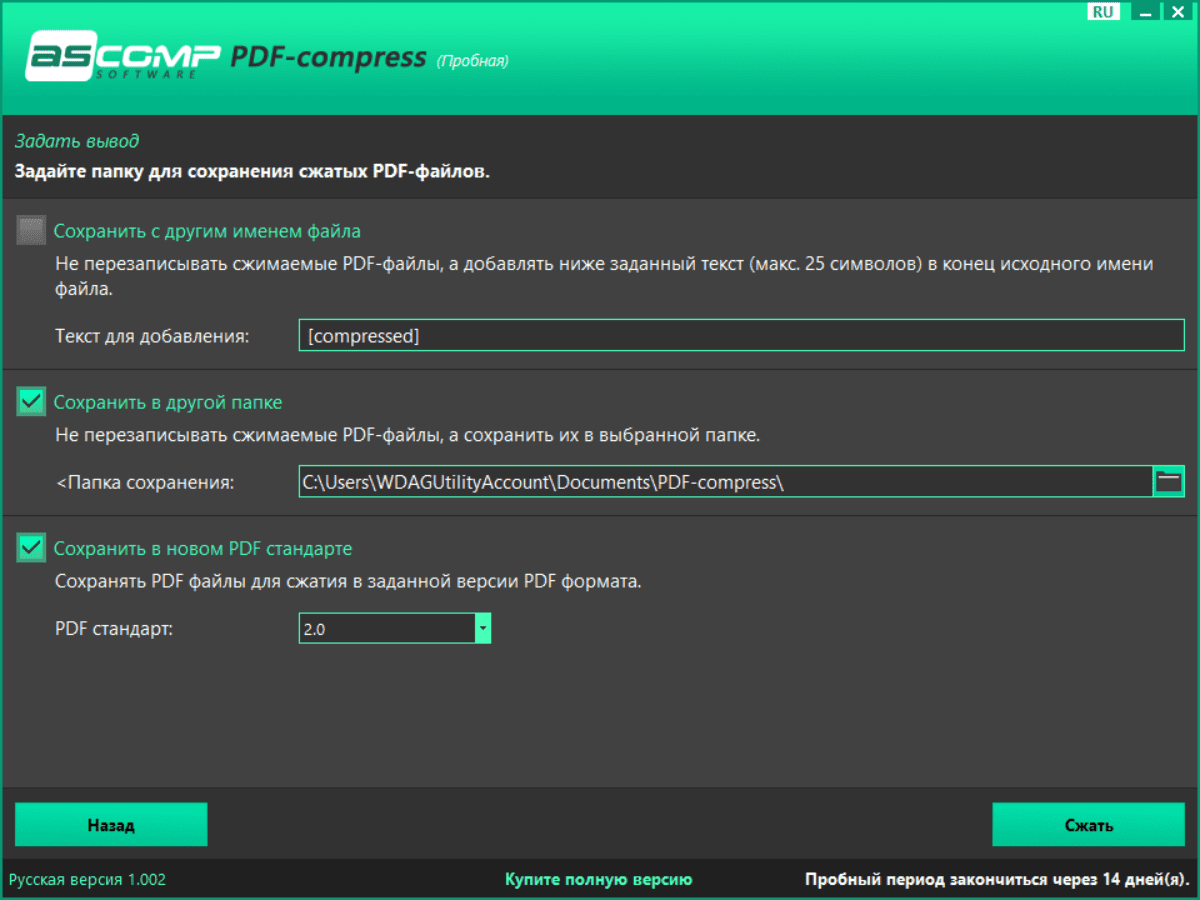Click the 'Текст для добавления:' field label
The image size is (1200, 900).
pos(152,337)
